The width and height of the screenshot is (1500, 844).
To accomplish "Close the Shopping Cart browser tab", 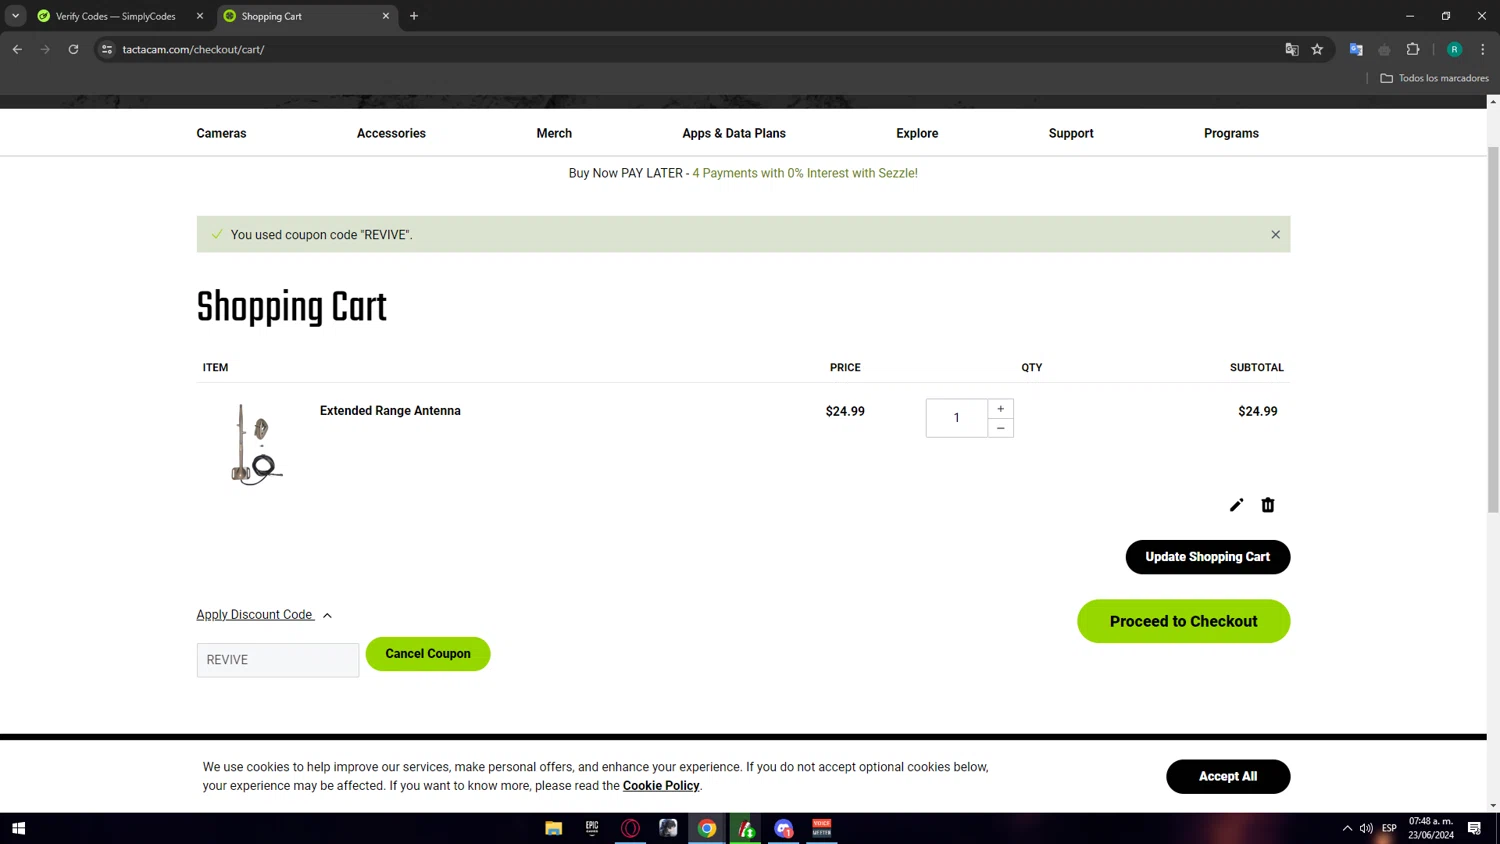I will pyautogui.click(x=386, y=16).
